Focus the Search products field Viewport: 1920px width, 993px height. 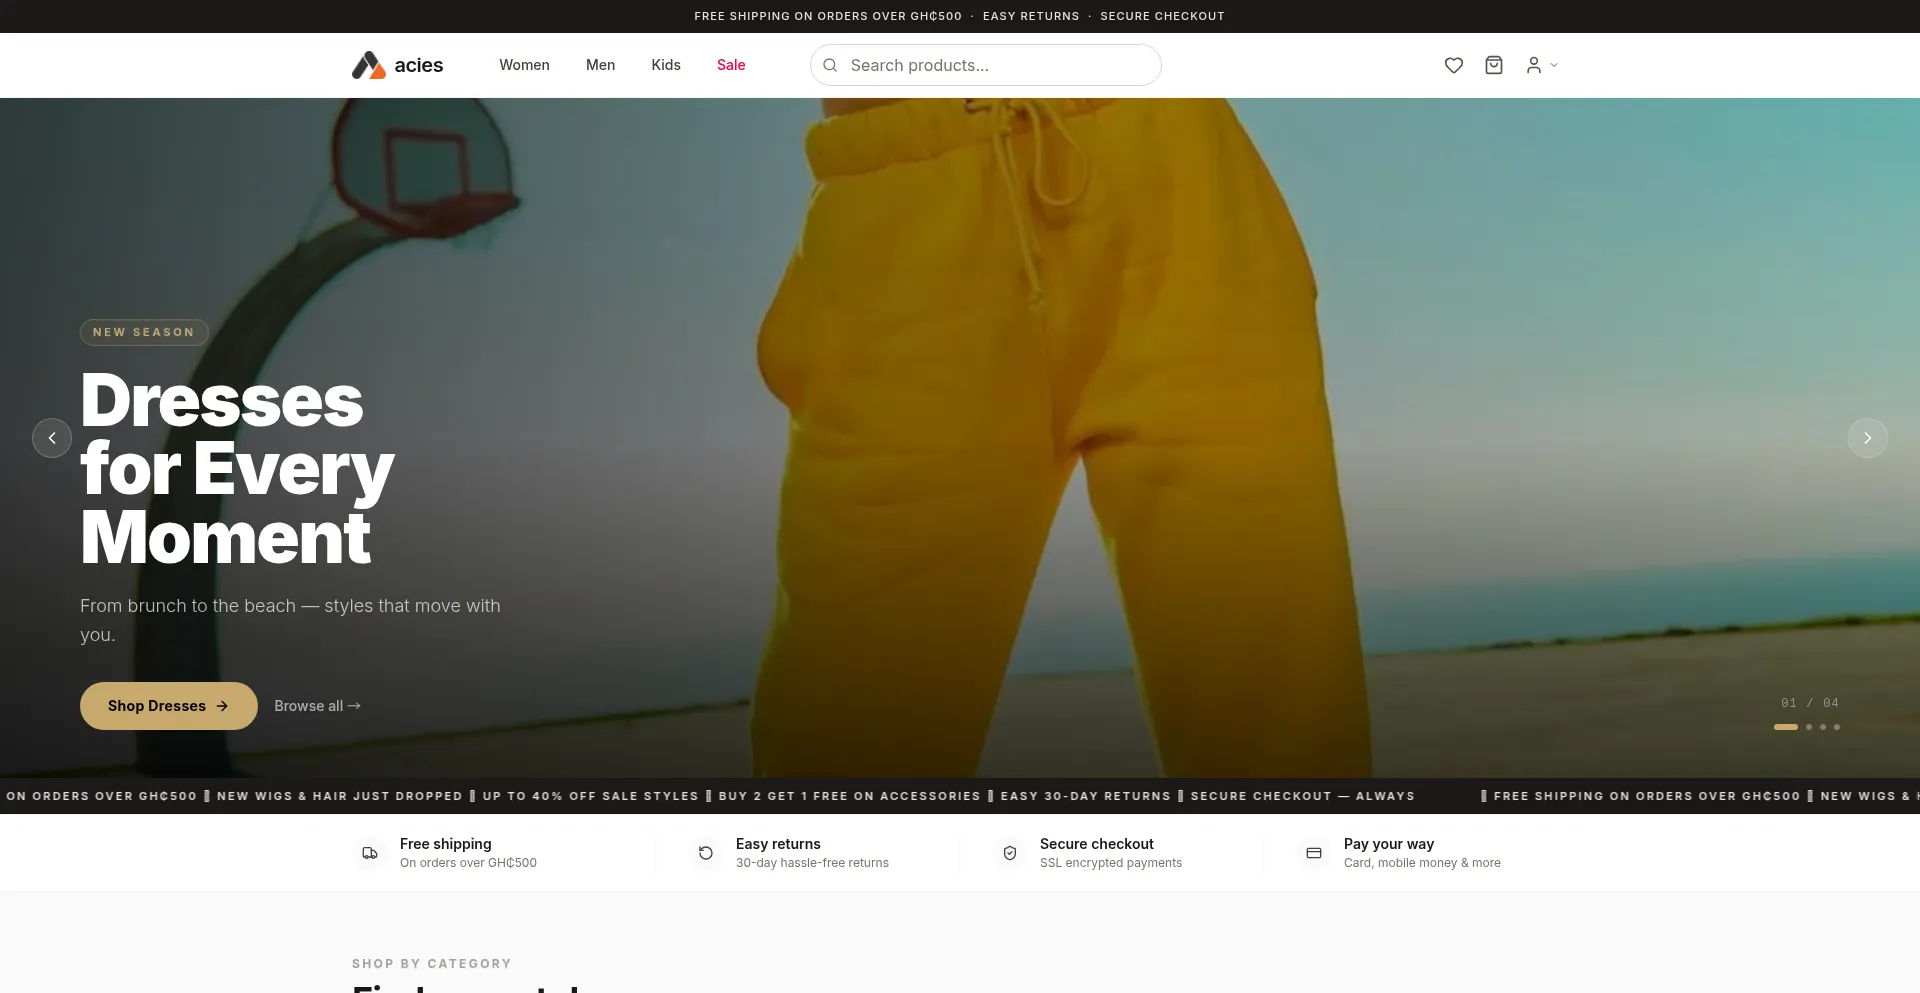(986, 65)
